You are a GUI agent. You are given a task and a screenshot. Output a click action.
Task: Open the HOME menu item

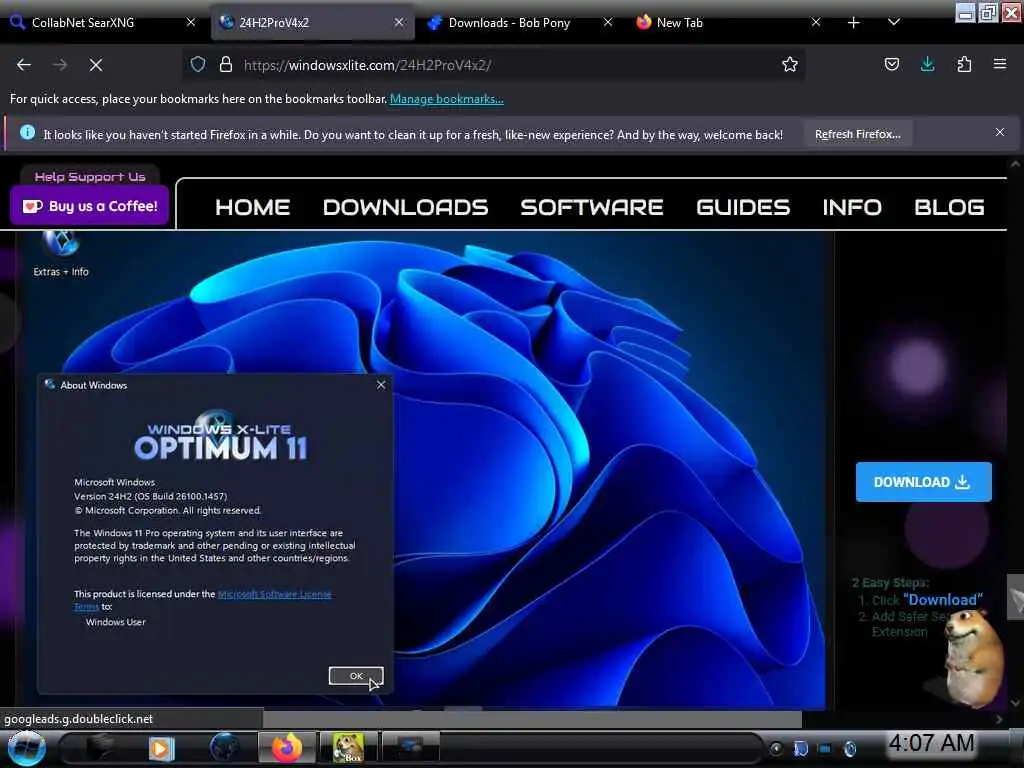(252, 207)
